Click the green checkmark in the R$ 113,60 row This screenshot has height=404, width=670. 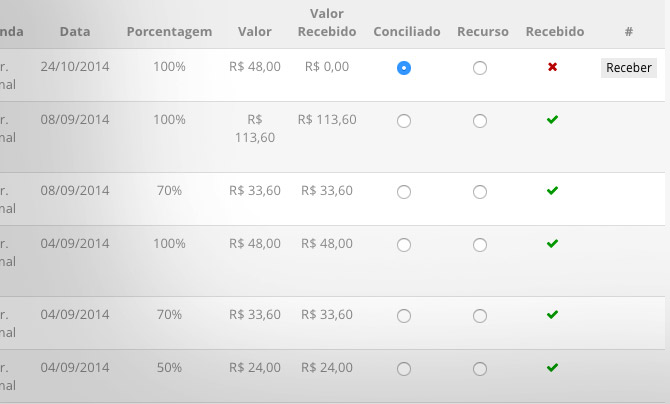coord(552,120)
